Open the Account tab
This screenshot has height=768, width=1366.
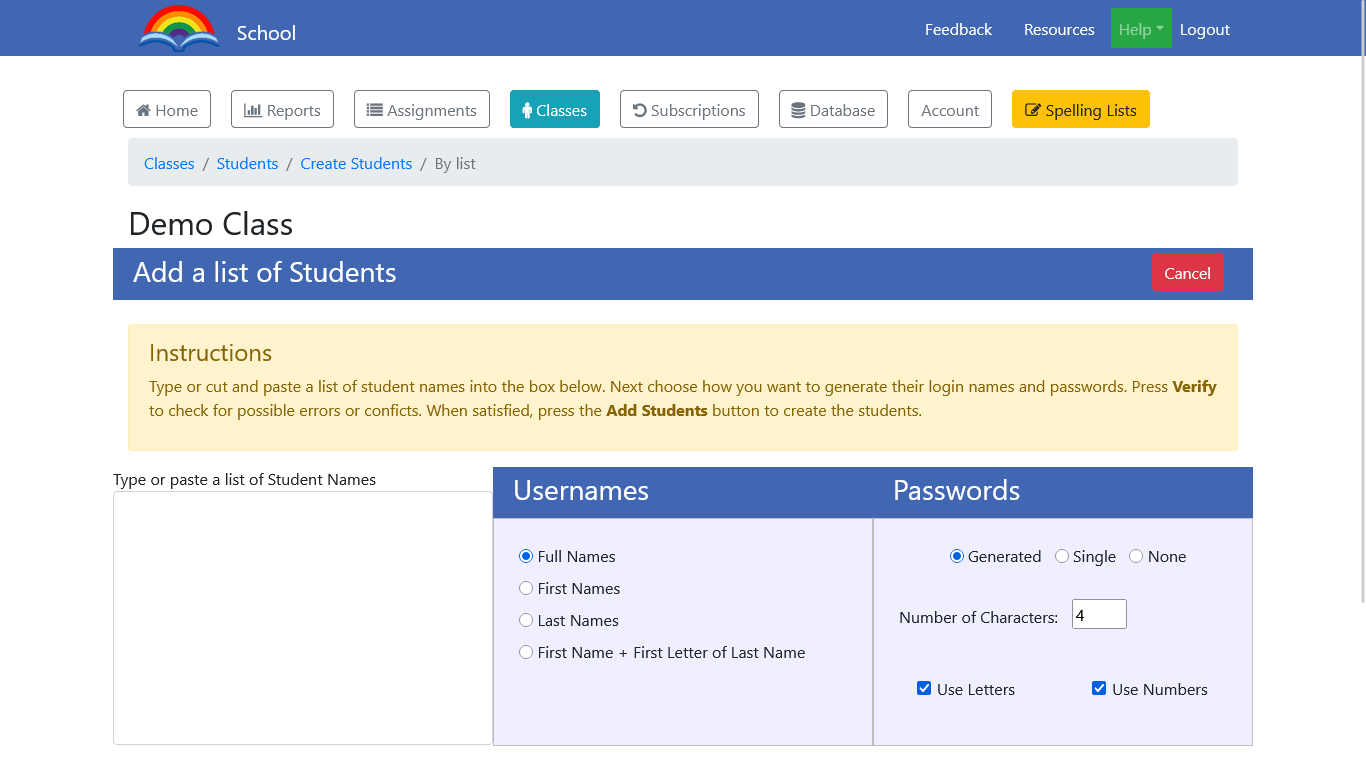pos(950,110)
